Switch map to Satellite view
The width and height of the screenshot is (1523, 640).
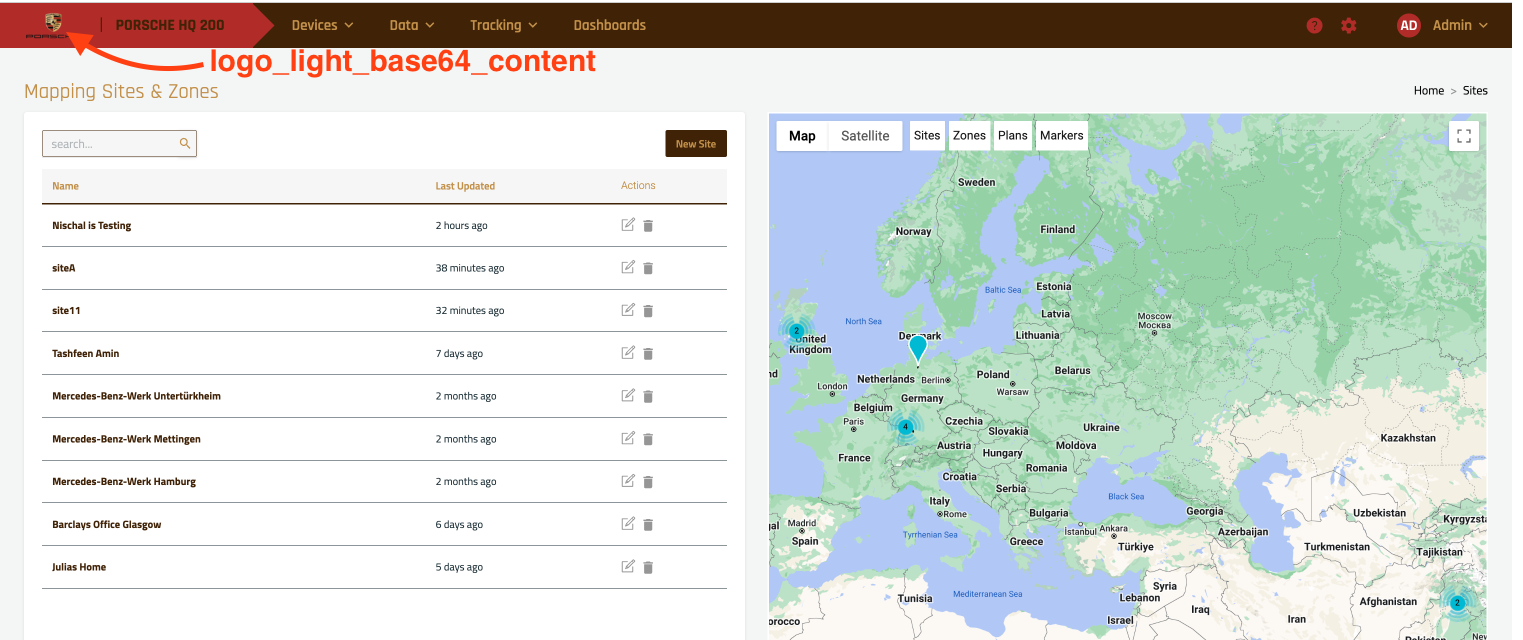click(865, 136)
